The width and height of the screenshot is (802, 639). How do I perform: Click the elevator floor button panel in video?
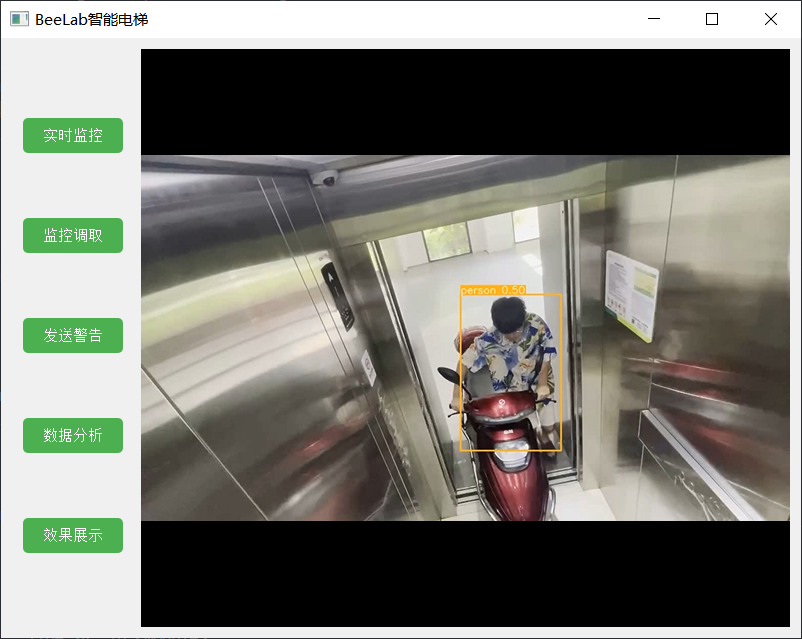coord(338,296)
